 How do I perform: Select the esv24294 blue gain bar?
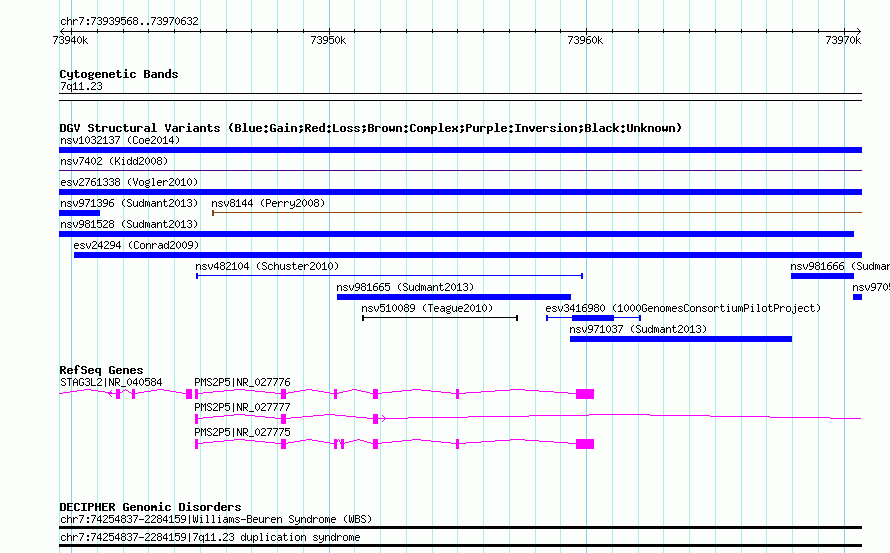pyautogui.click(x=468, y=255)
